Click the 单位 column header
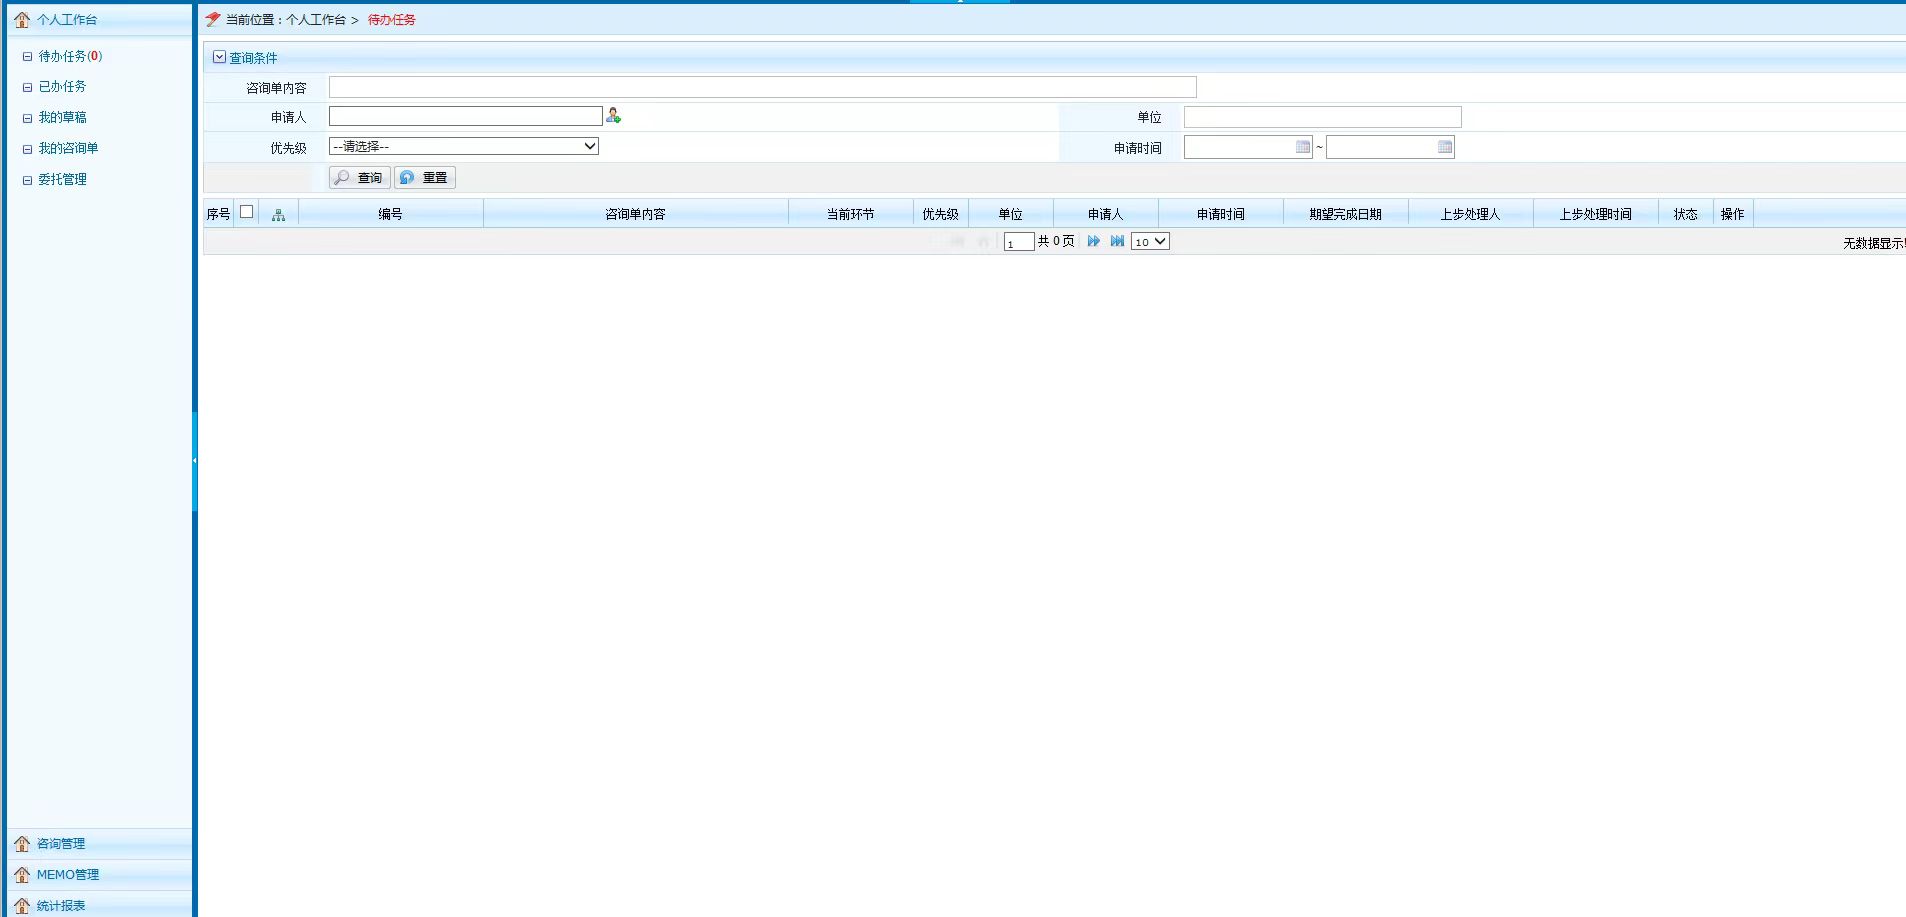This screenshot has height=917, width=1906. [x=1010, y=214]
